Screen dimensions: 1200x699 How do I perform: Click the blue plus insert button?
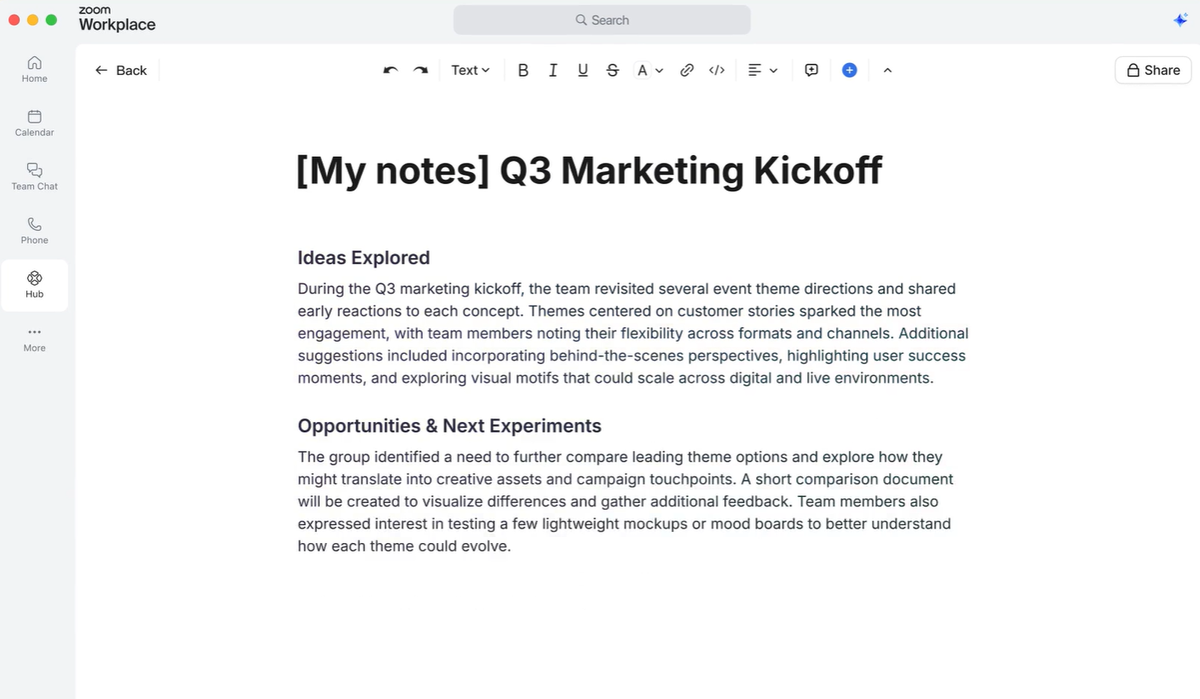pyautogui.click(x=849, y=70)
